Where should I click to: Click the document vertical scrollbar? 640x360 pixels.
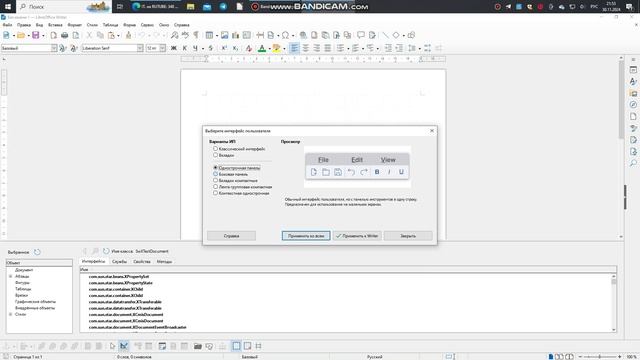pos(621,147)
